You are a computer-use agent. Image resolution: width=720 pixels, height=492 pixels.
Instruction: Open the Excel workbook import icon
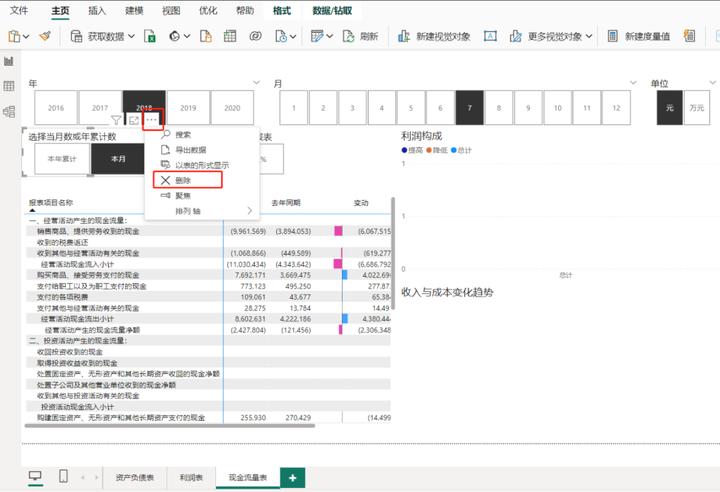pyautogui.click(x=150, y=36)
